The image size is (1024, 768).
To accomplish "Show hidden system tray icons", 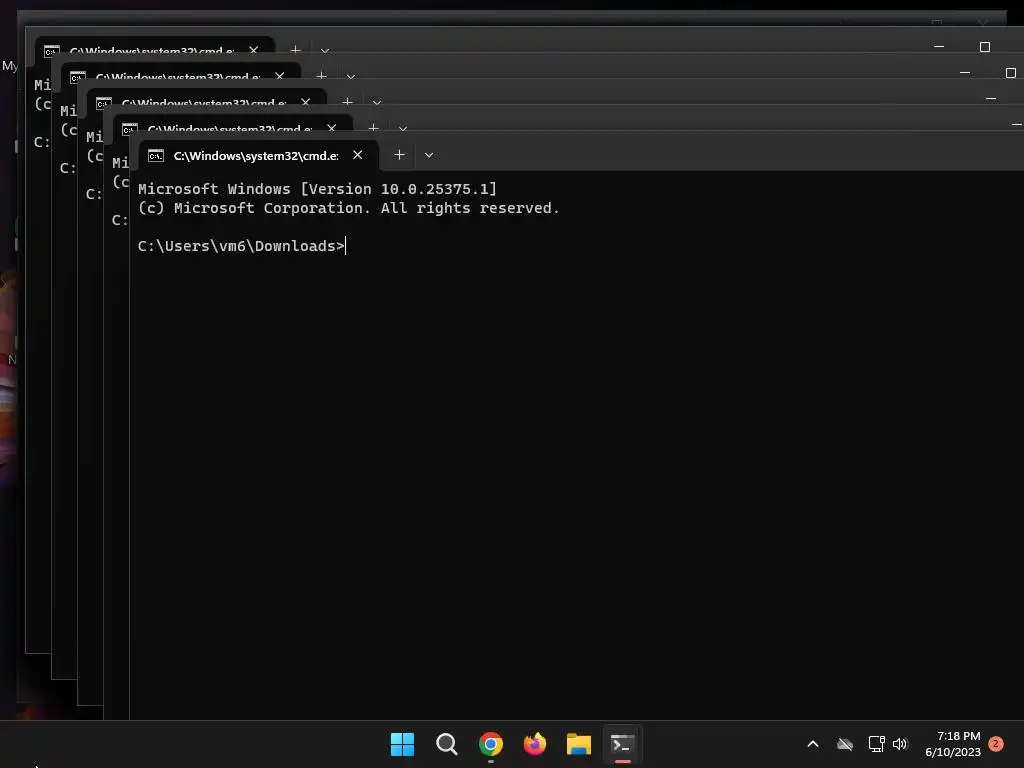I will coord(813,744).
